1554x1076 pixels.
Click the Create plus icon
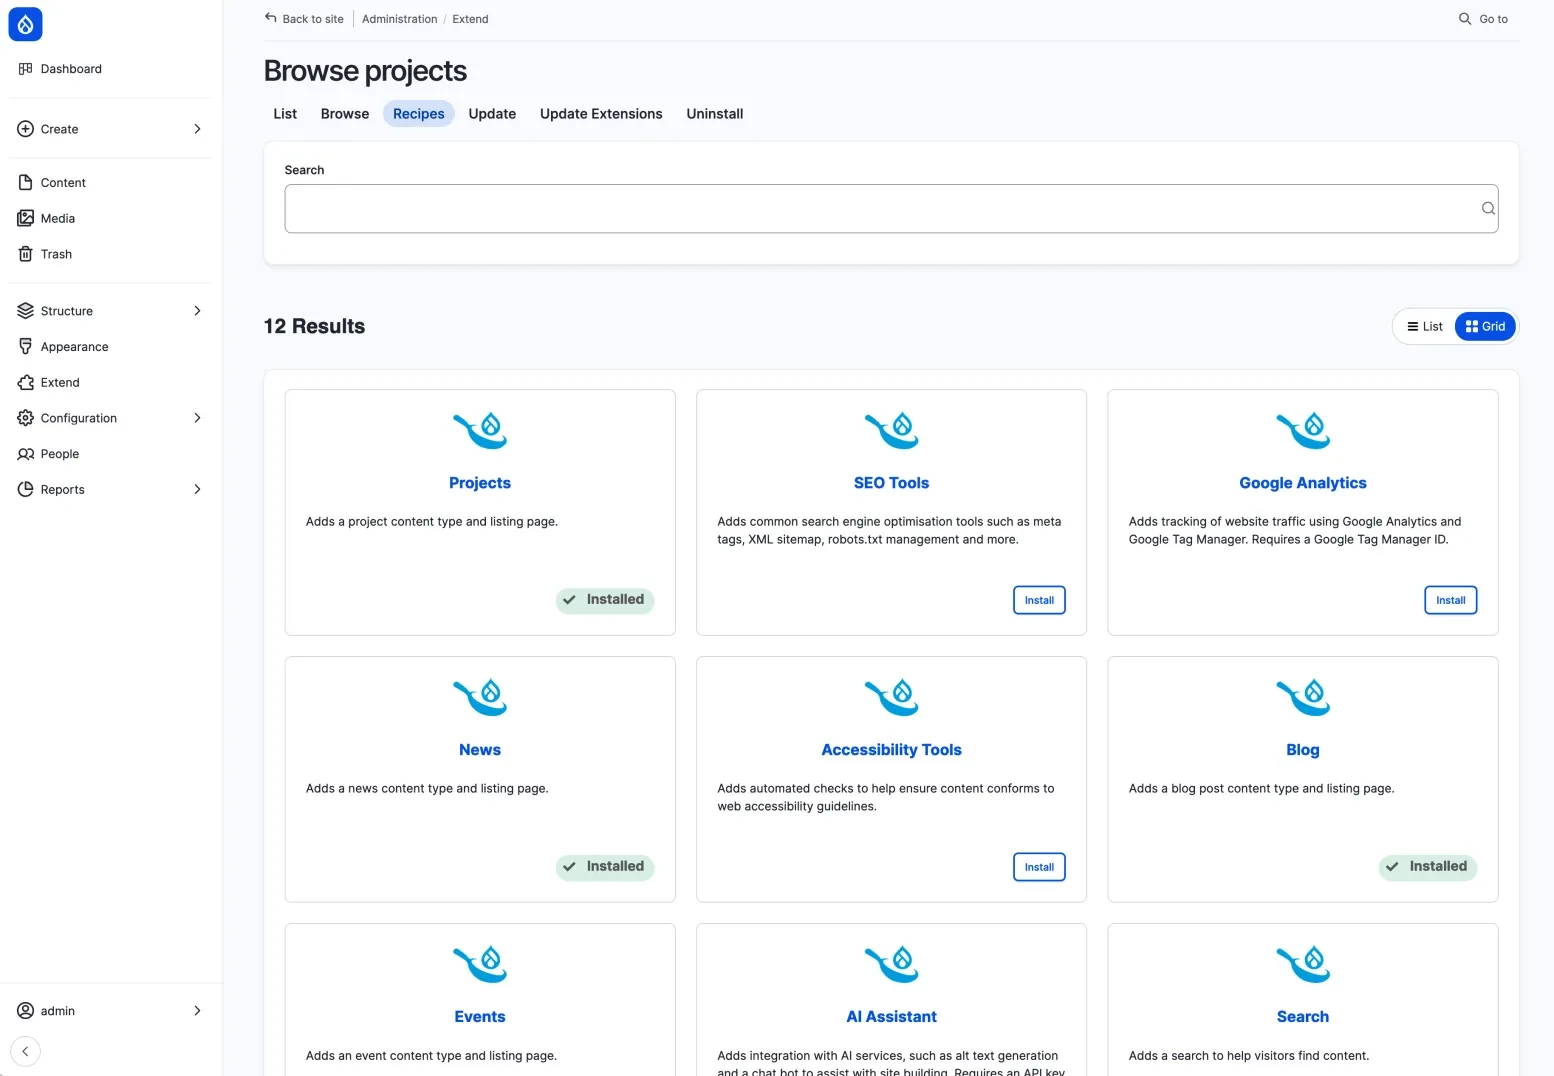[x=26, y=129]
